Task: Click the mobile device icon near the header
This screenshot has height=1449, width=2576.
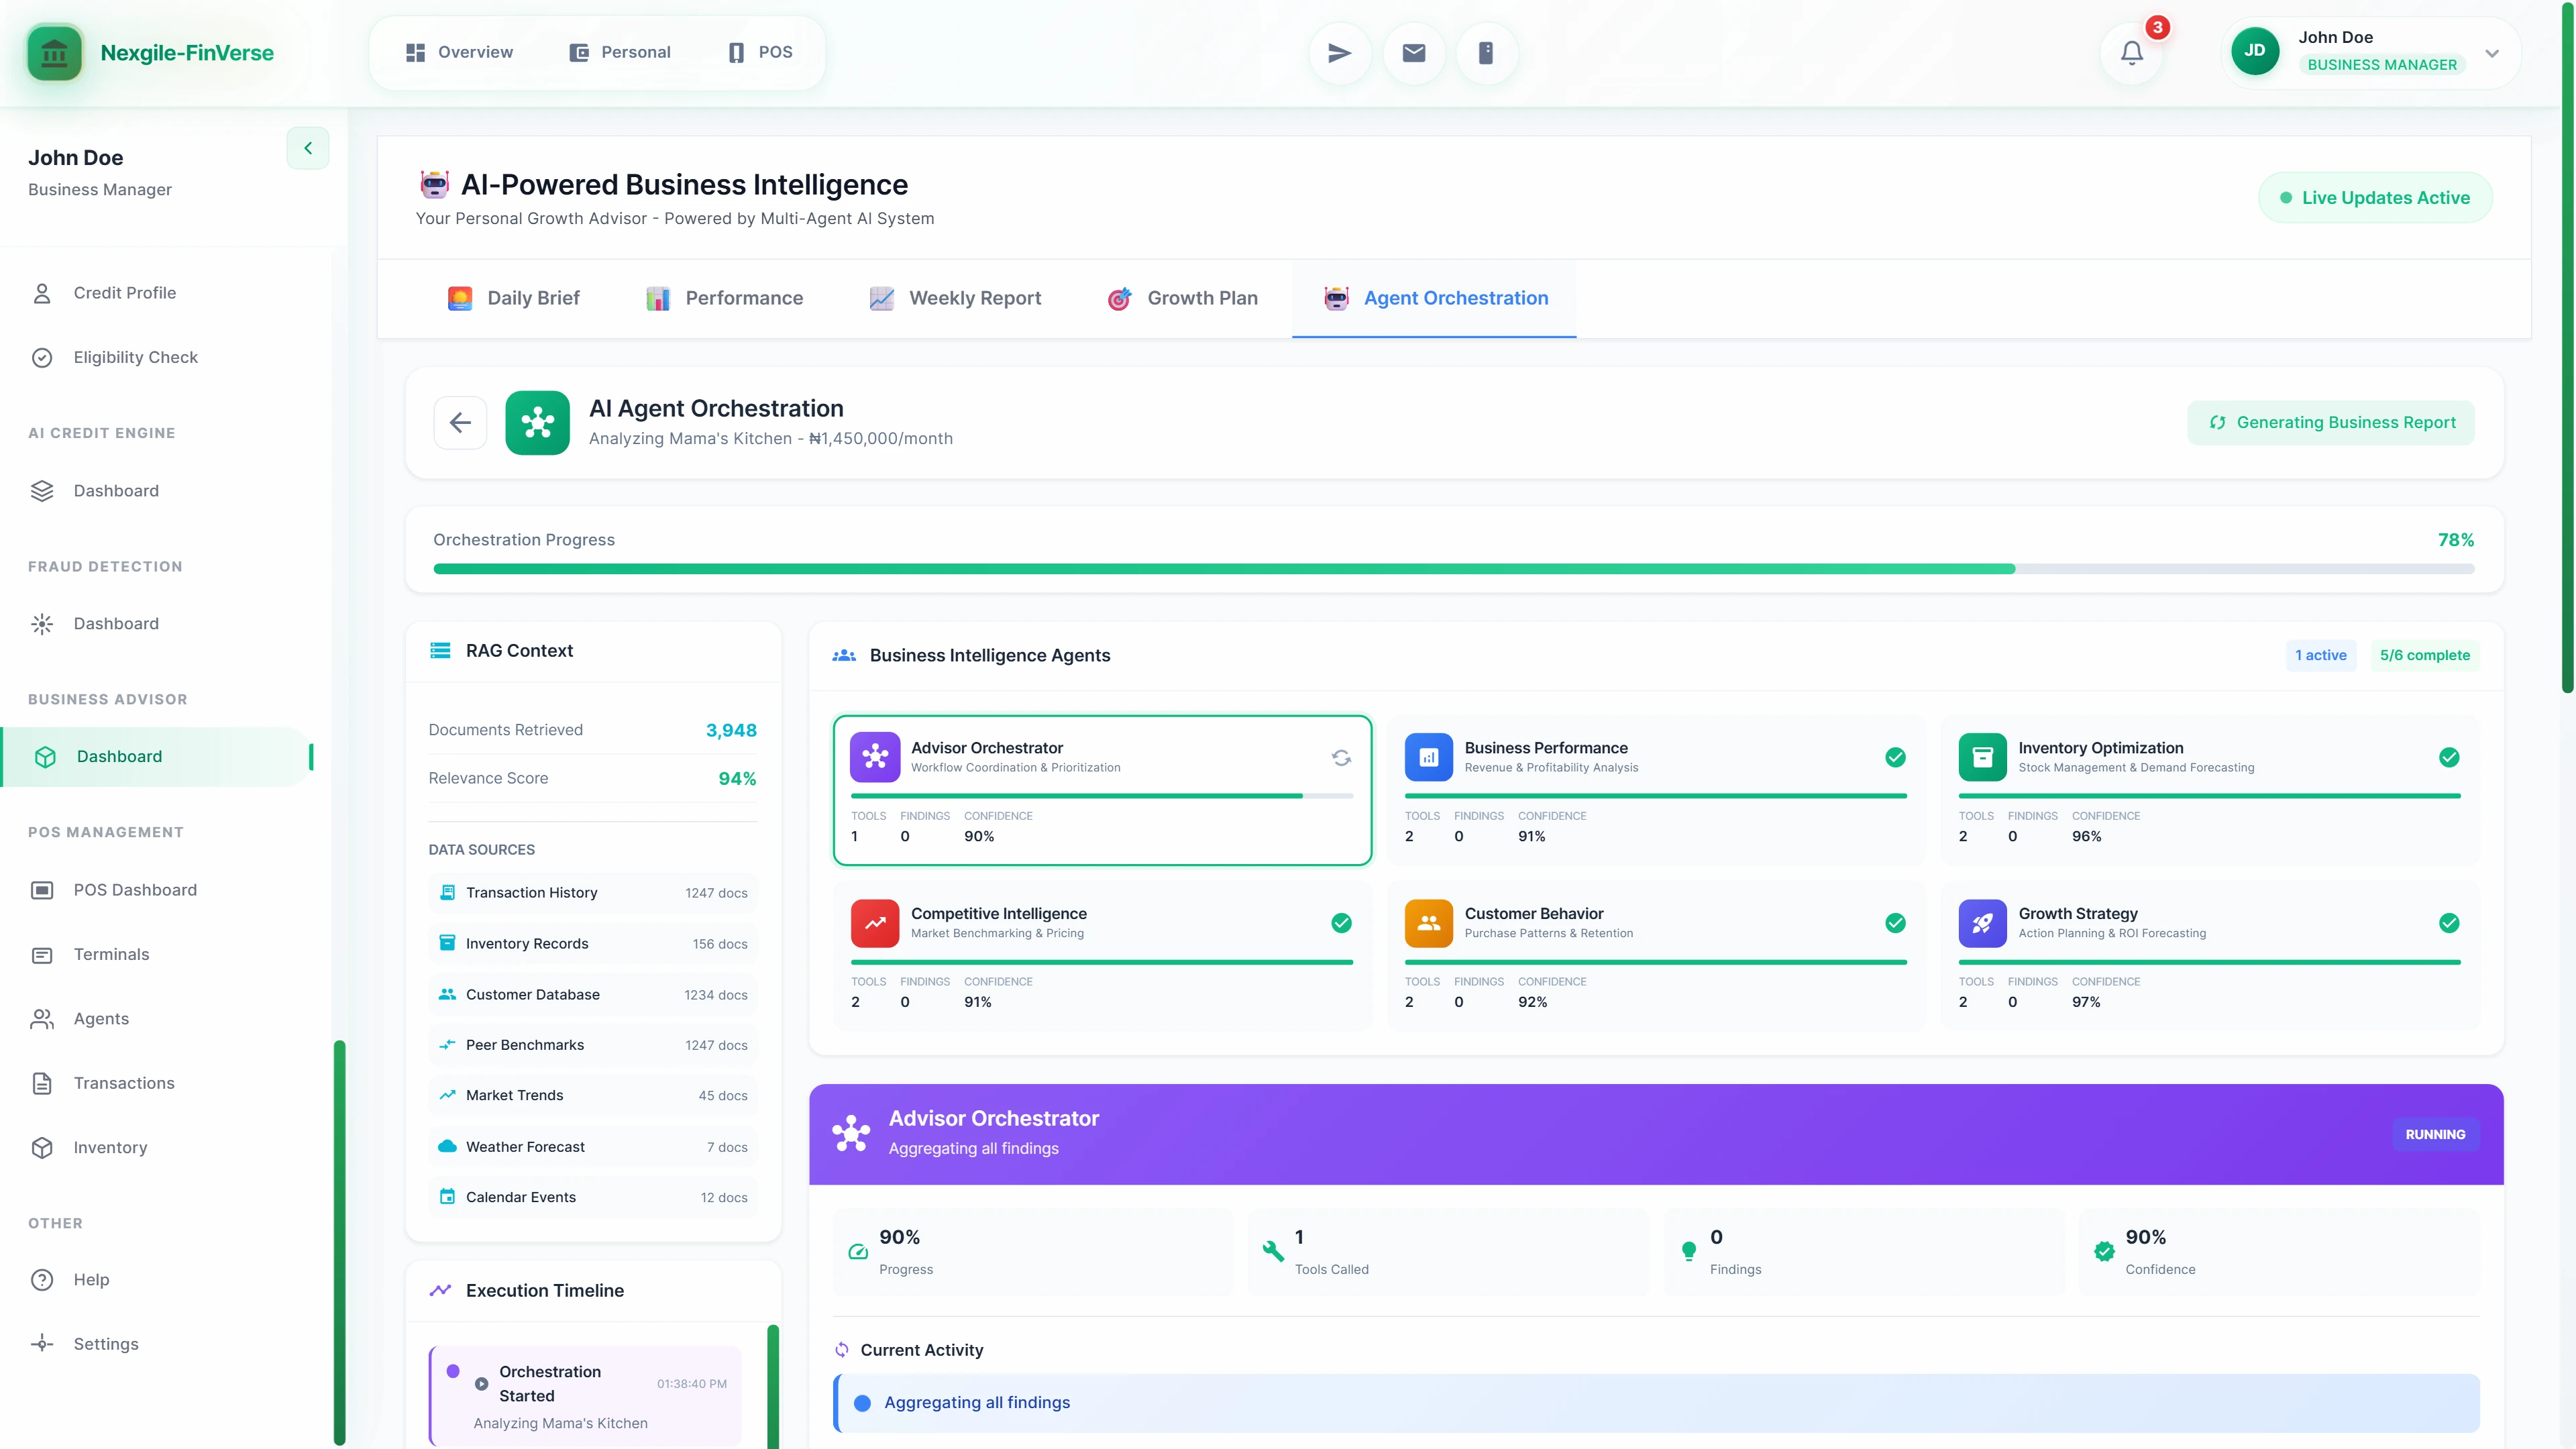Action: [x=1486, y=52]
